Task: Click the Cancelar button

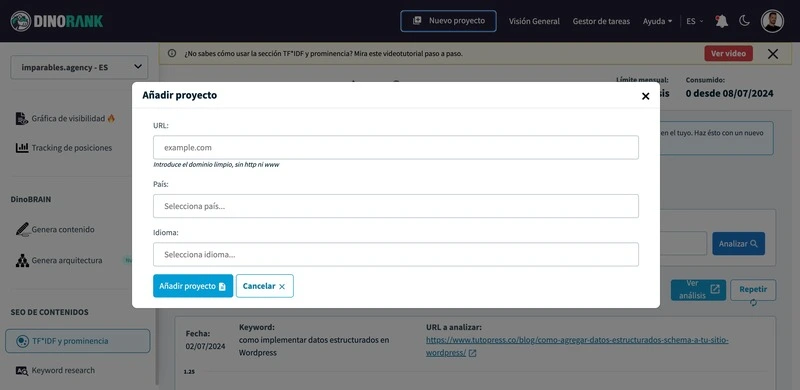Action: pos(264,286)
